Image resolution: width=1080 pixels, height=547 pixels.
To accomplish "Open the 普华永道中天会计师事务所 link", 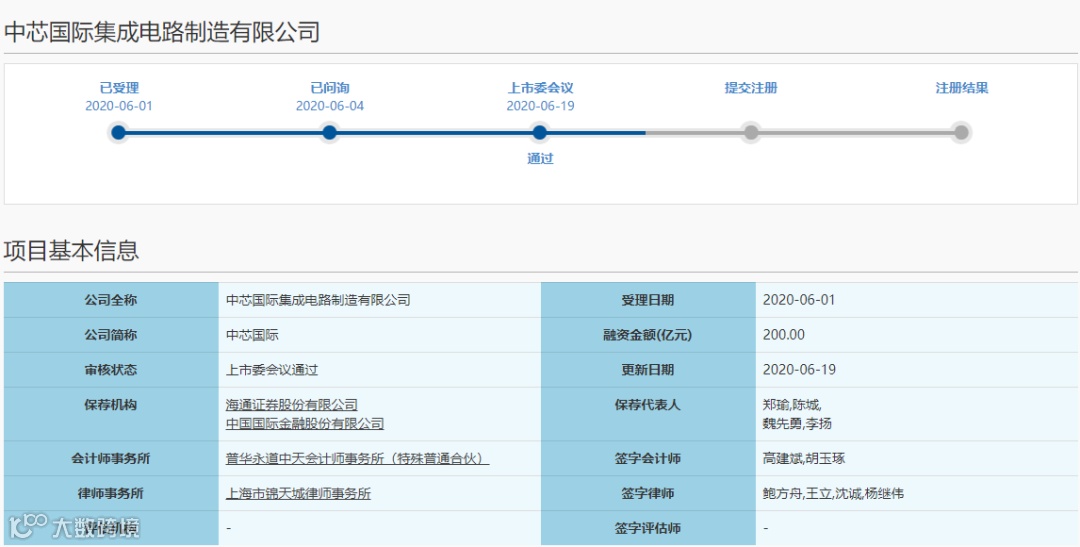I will tap(357, 459).
